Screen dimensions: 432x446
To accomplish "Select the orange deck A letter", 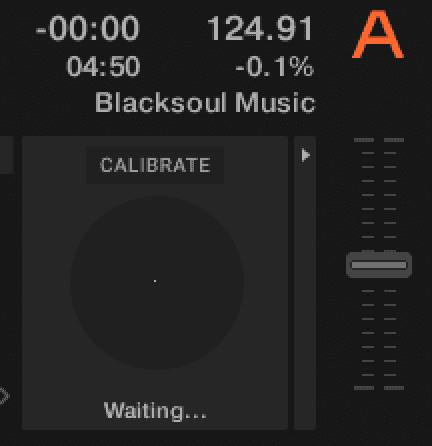I will point(378,34).
